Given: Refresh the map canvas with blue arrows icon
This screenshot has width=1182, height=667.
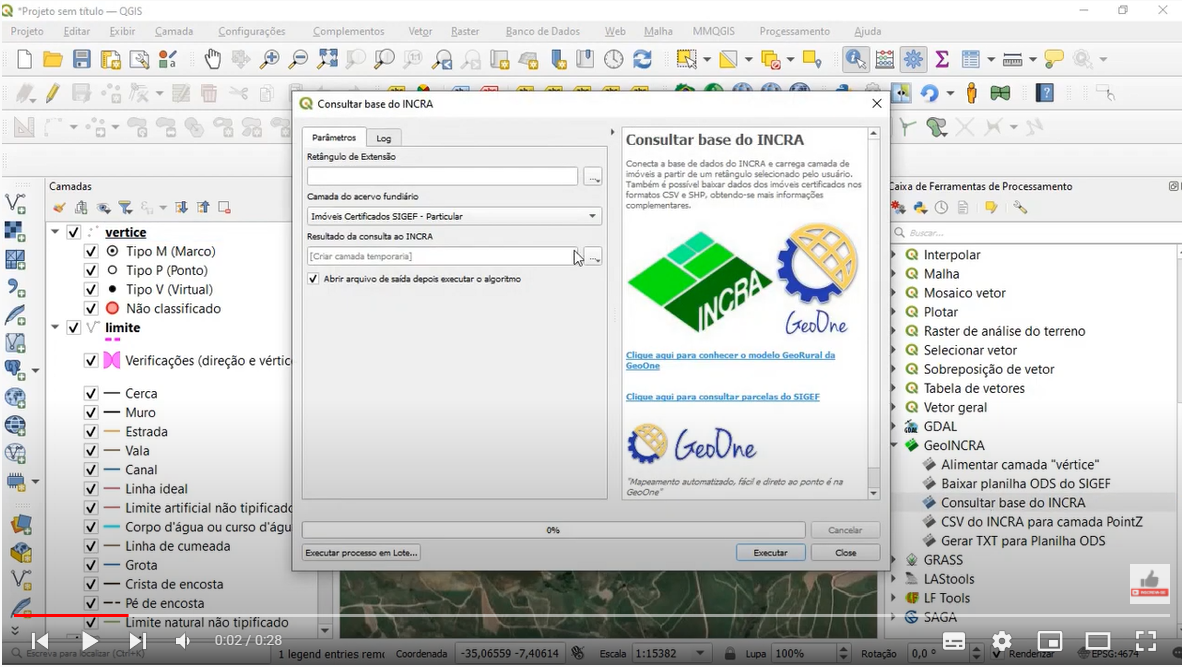Looking at the screenshot, I should click(642, 59).
